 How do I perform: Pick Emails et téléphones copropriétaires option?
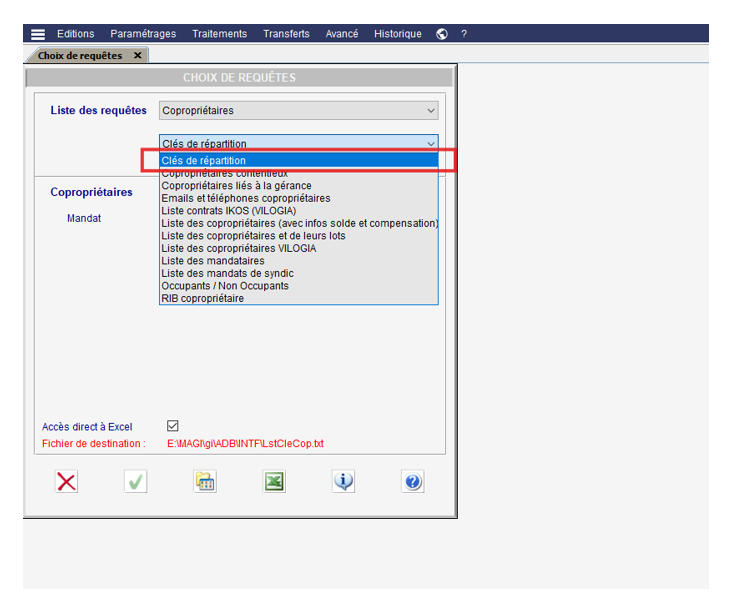[246, 198]
